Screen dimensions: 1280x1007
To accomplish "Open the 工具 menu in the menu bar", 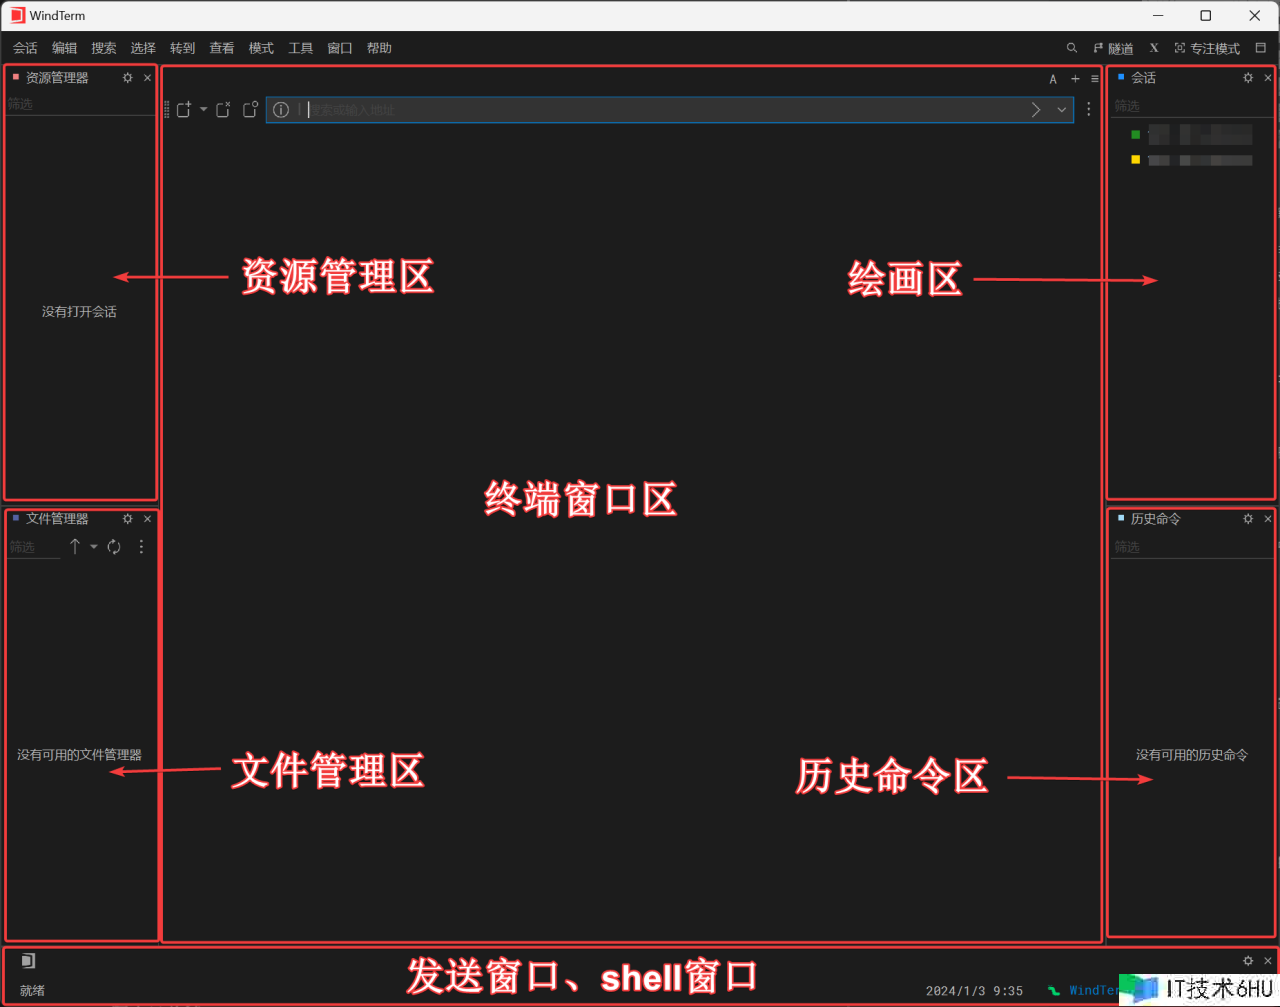I will point(300,48).
